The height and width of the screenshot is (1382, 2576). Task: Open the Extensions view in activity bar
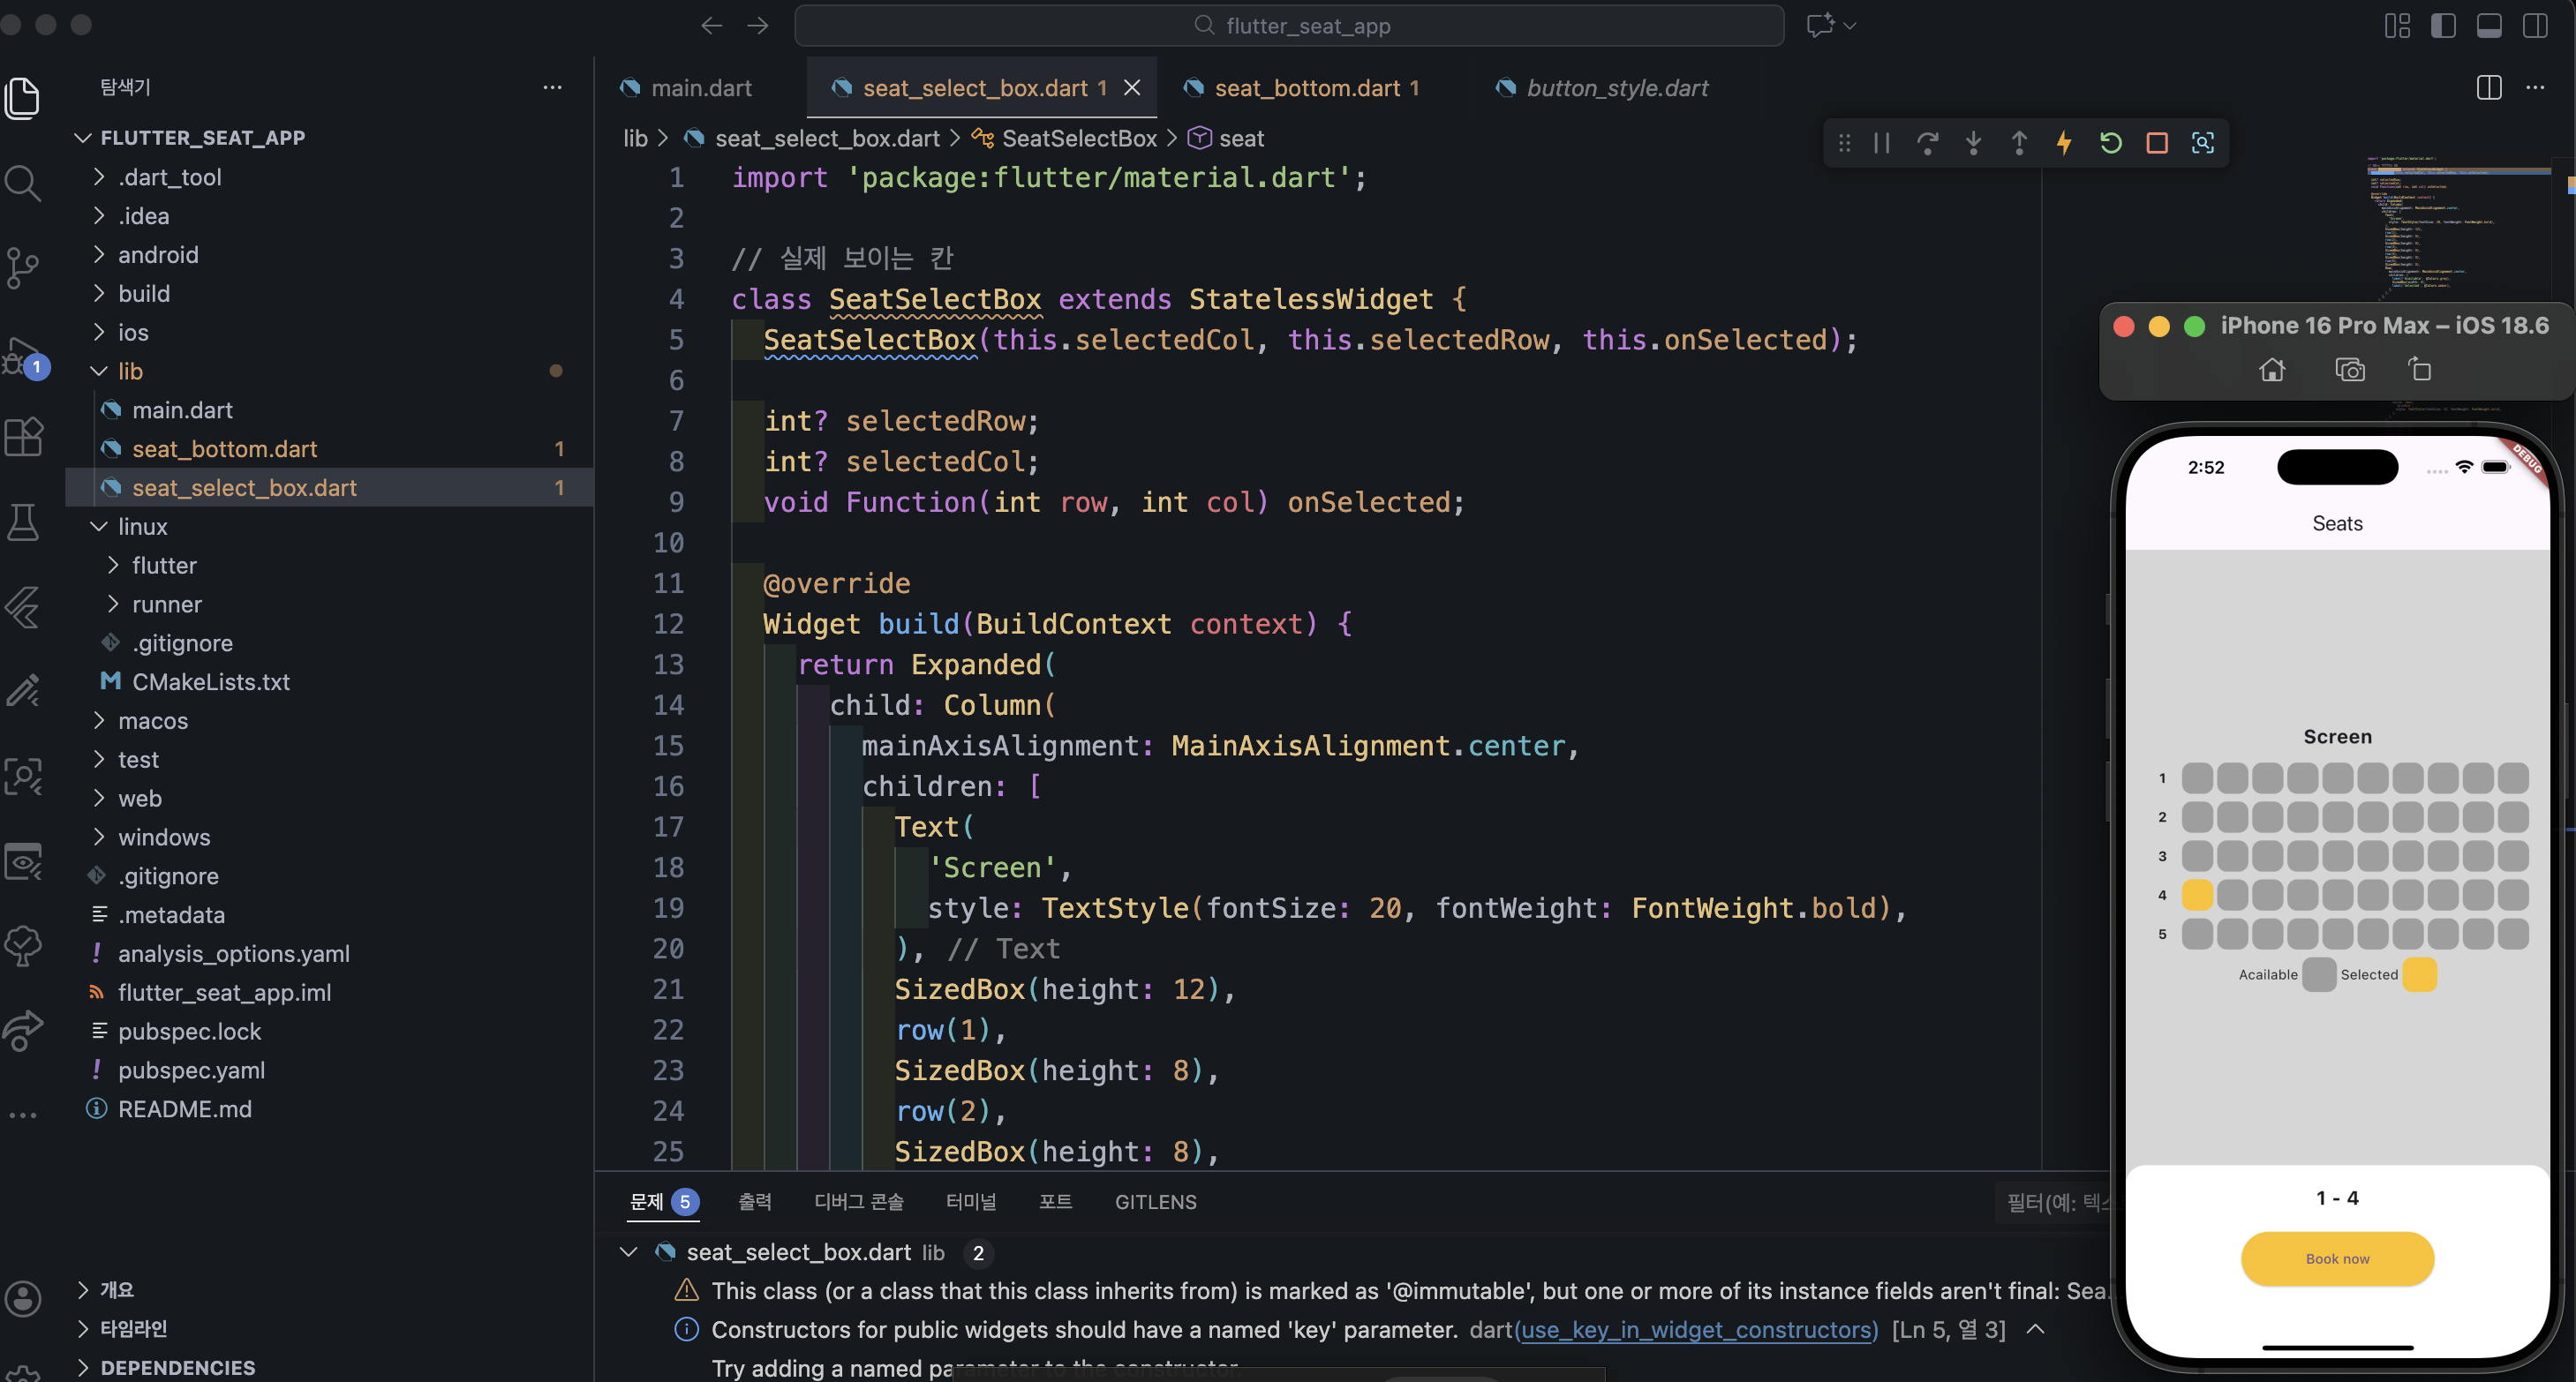click(23, 437)
